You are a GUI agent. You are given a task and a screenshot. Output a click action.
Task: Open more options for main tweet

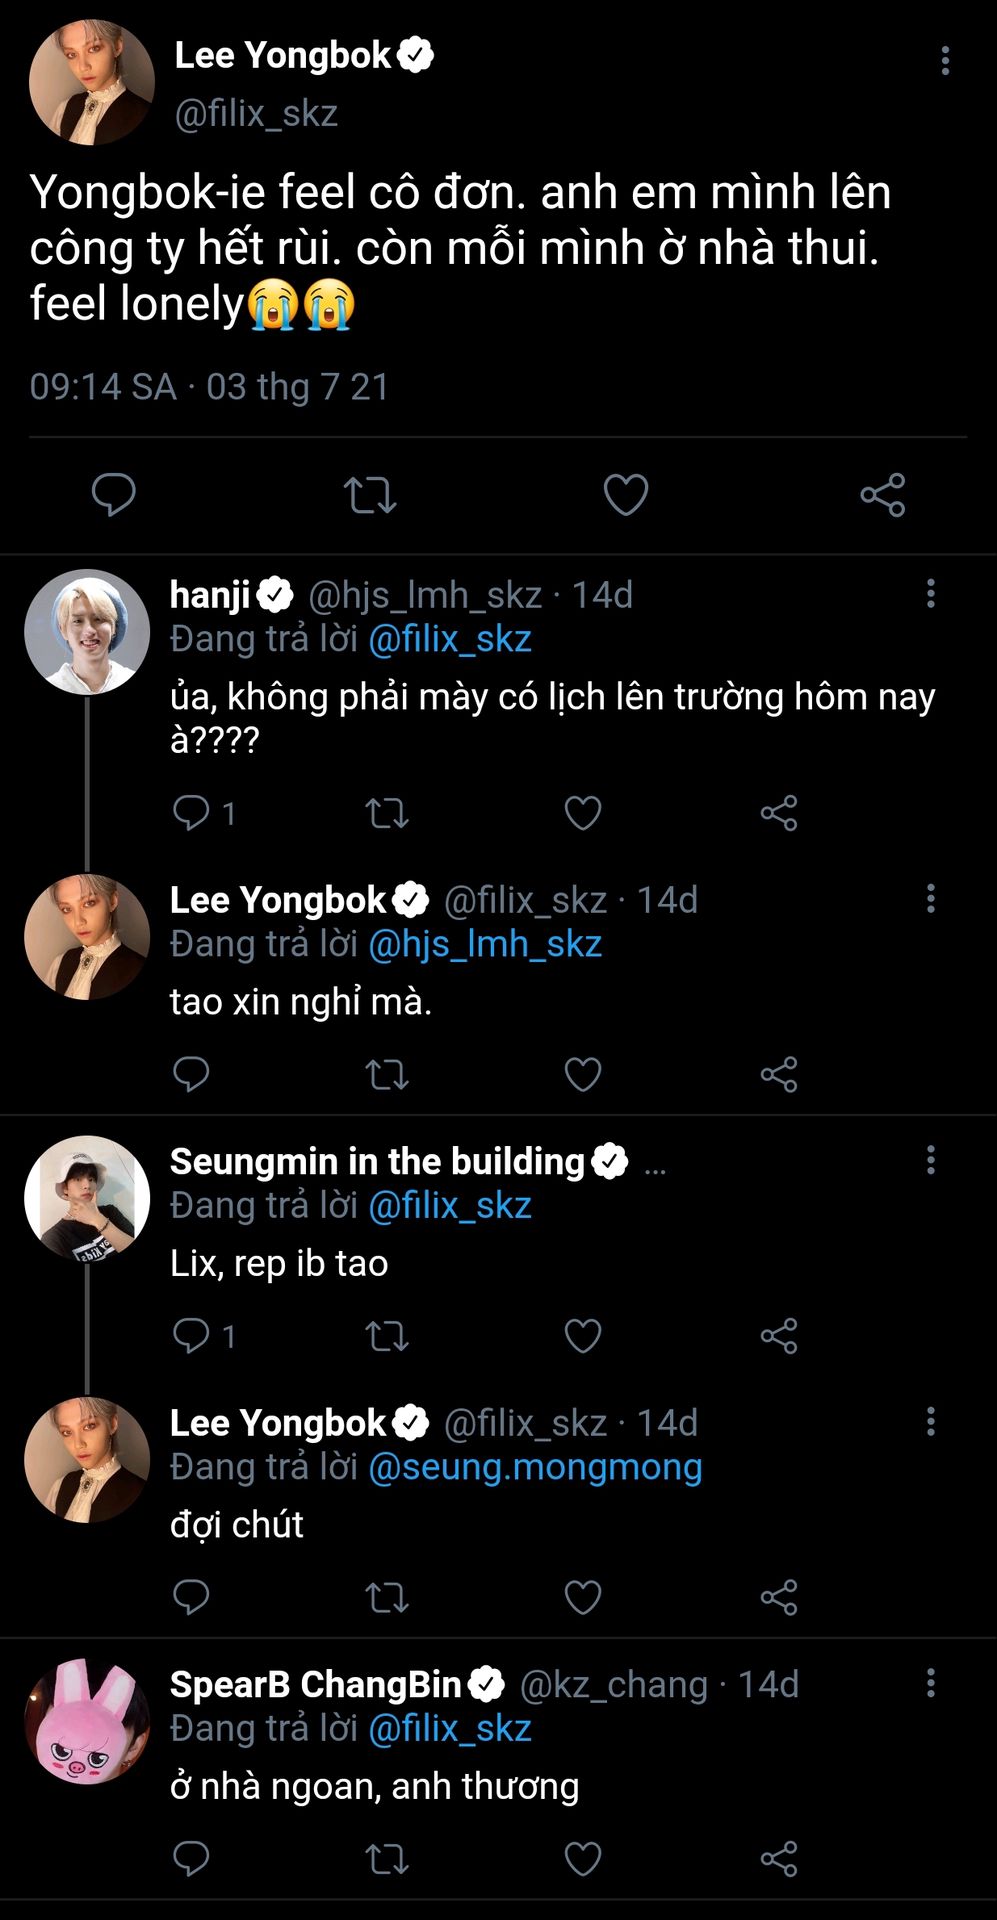click(945, 61)
